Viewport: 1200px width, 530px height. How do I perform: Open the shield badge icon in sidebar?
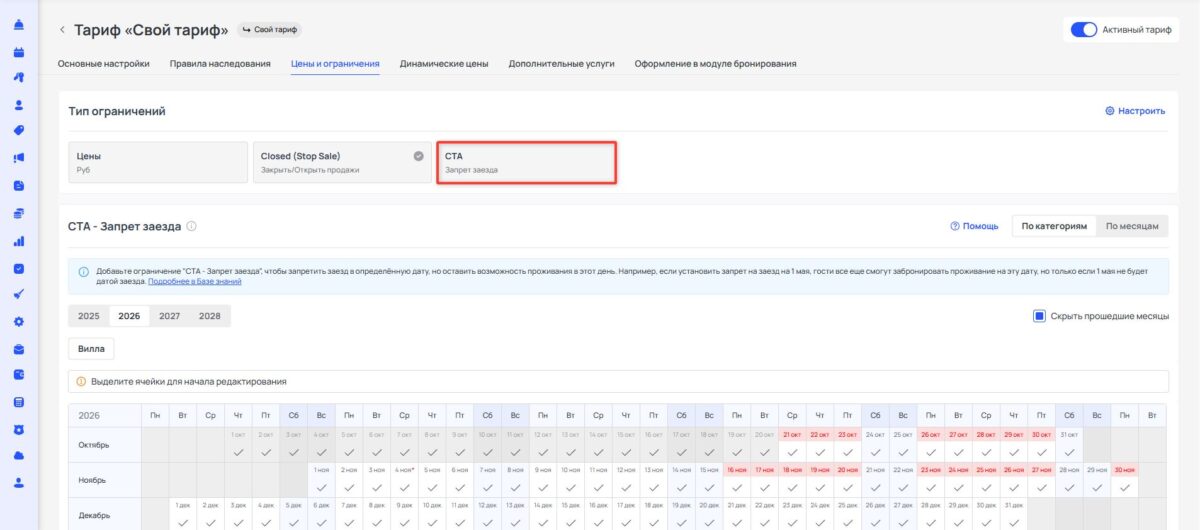pos(19,429)
